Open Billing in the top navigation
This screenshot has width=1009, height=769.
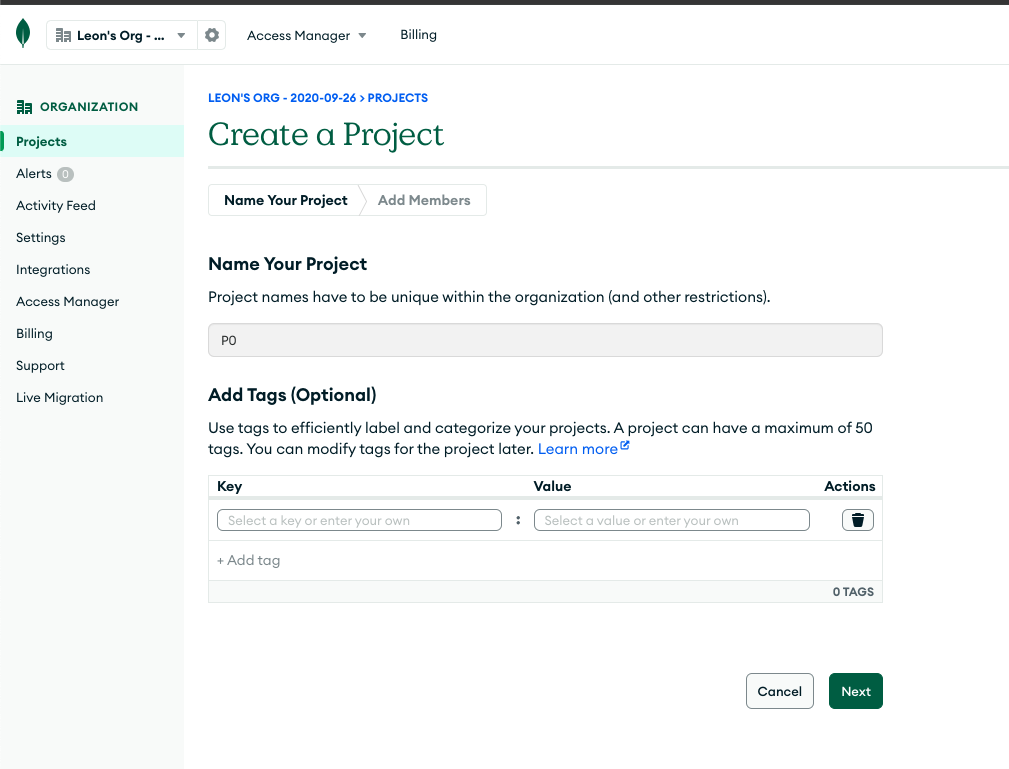click(x=418, y=35)
